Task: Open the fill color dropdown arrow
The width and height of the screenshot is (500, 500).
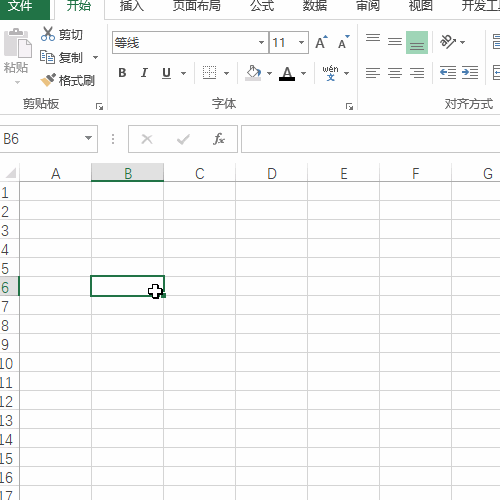Action: click(269, 73)
